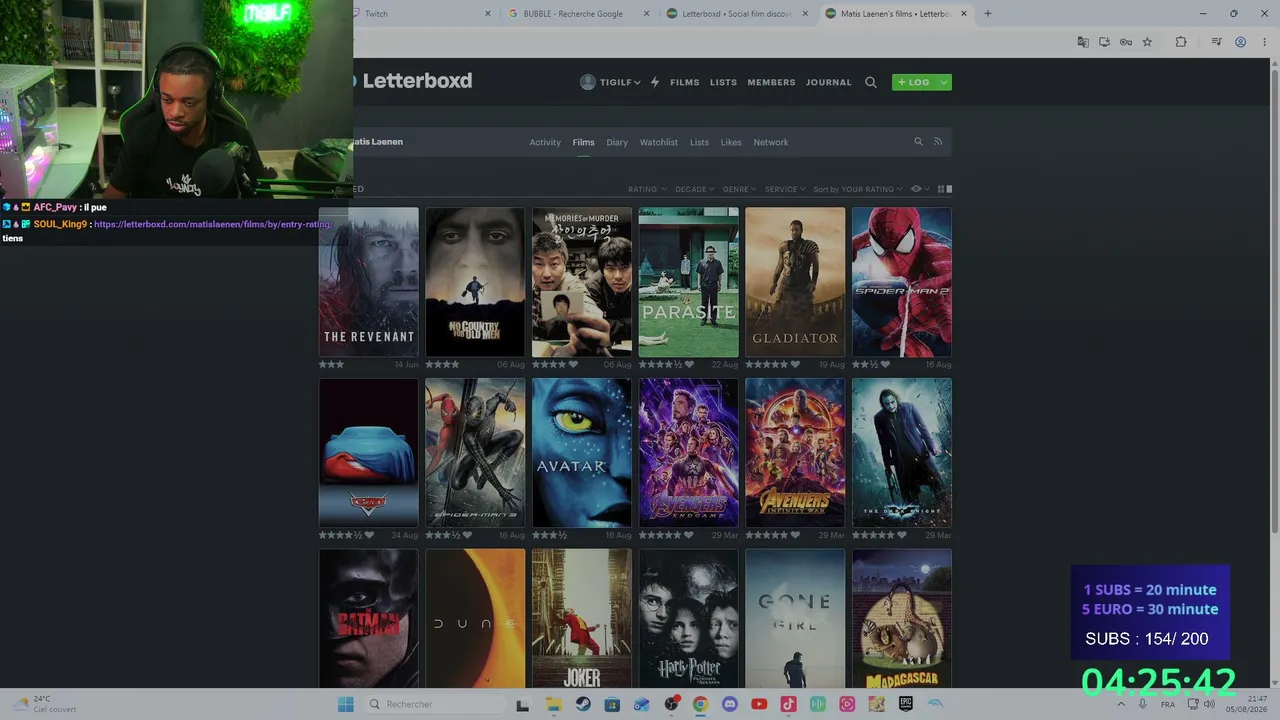
Task: Toggle like heart under the Cars poster
Action: (369, 535)
